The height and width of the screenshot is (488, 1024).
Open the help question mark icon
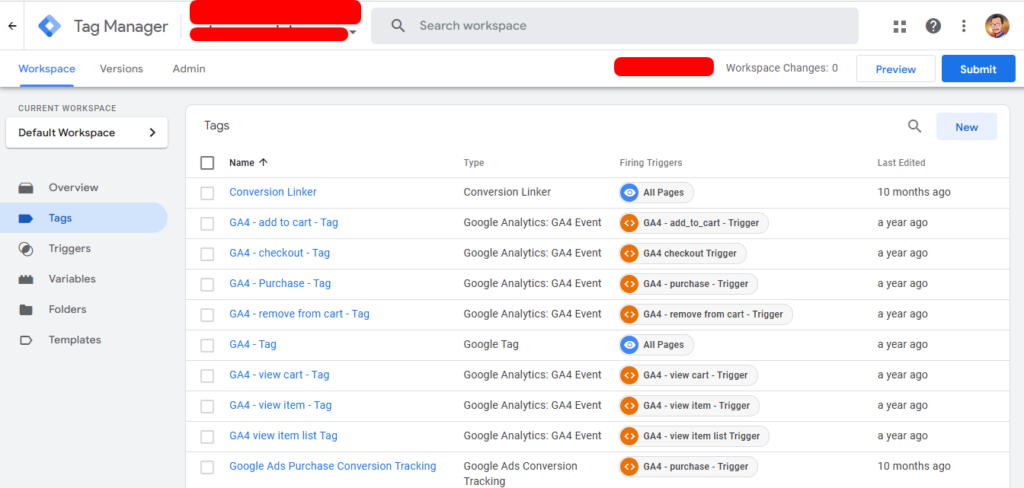pos(933,26)
